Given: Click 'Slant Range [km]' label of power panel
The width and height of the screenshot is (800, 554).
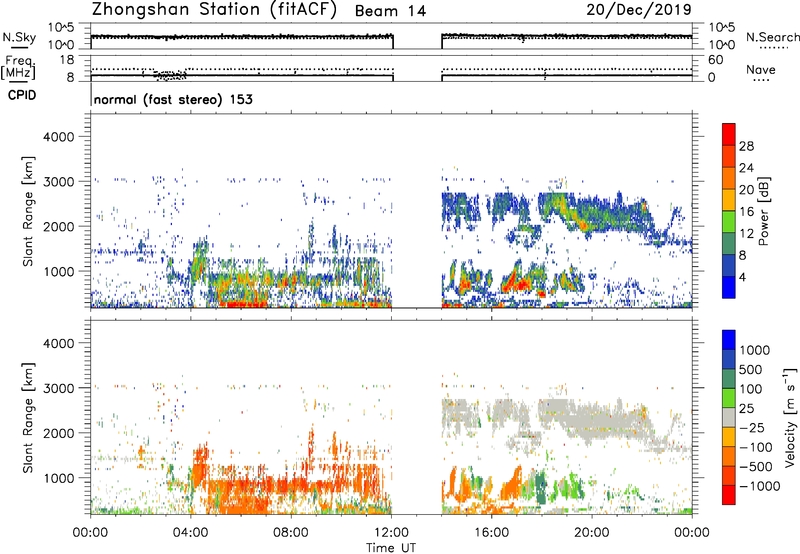Looking at the screenshot, I should (28, 211).
